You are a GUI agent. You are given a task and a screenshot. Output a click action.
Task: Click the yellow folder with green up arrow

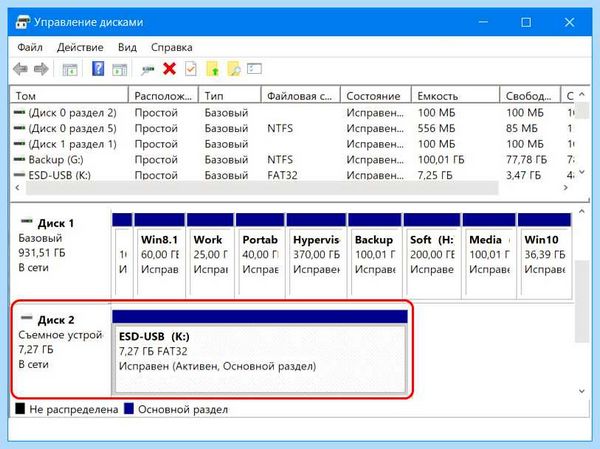(213, 69)
